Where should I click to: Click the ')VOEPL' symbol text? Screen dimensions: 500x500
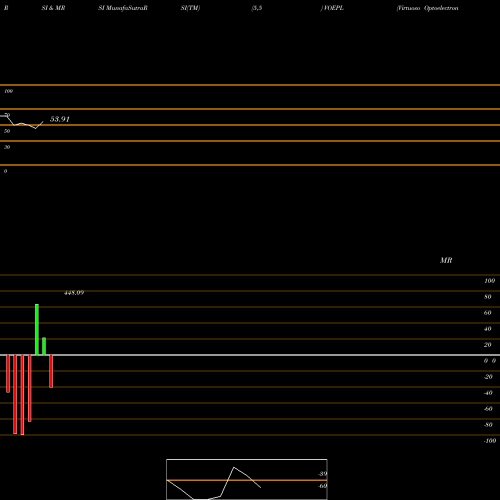pyautogui.click(x=332, y=8)
